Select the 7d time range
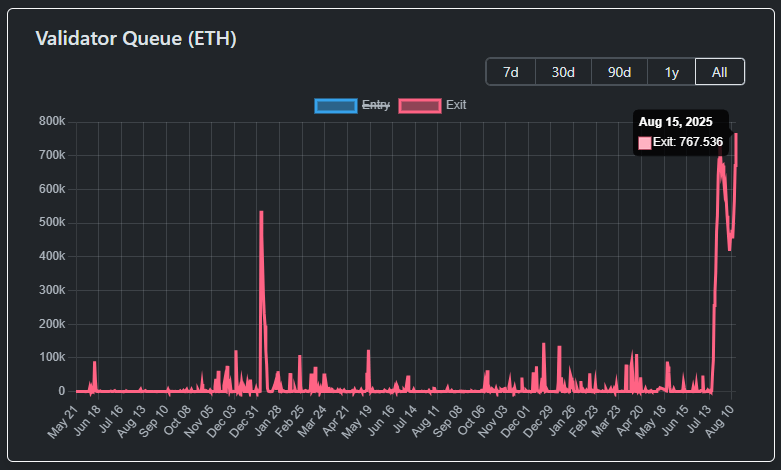 511,72
